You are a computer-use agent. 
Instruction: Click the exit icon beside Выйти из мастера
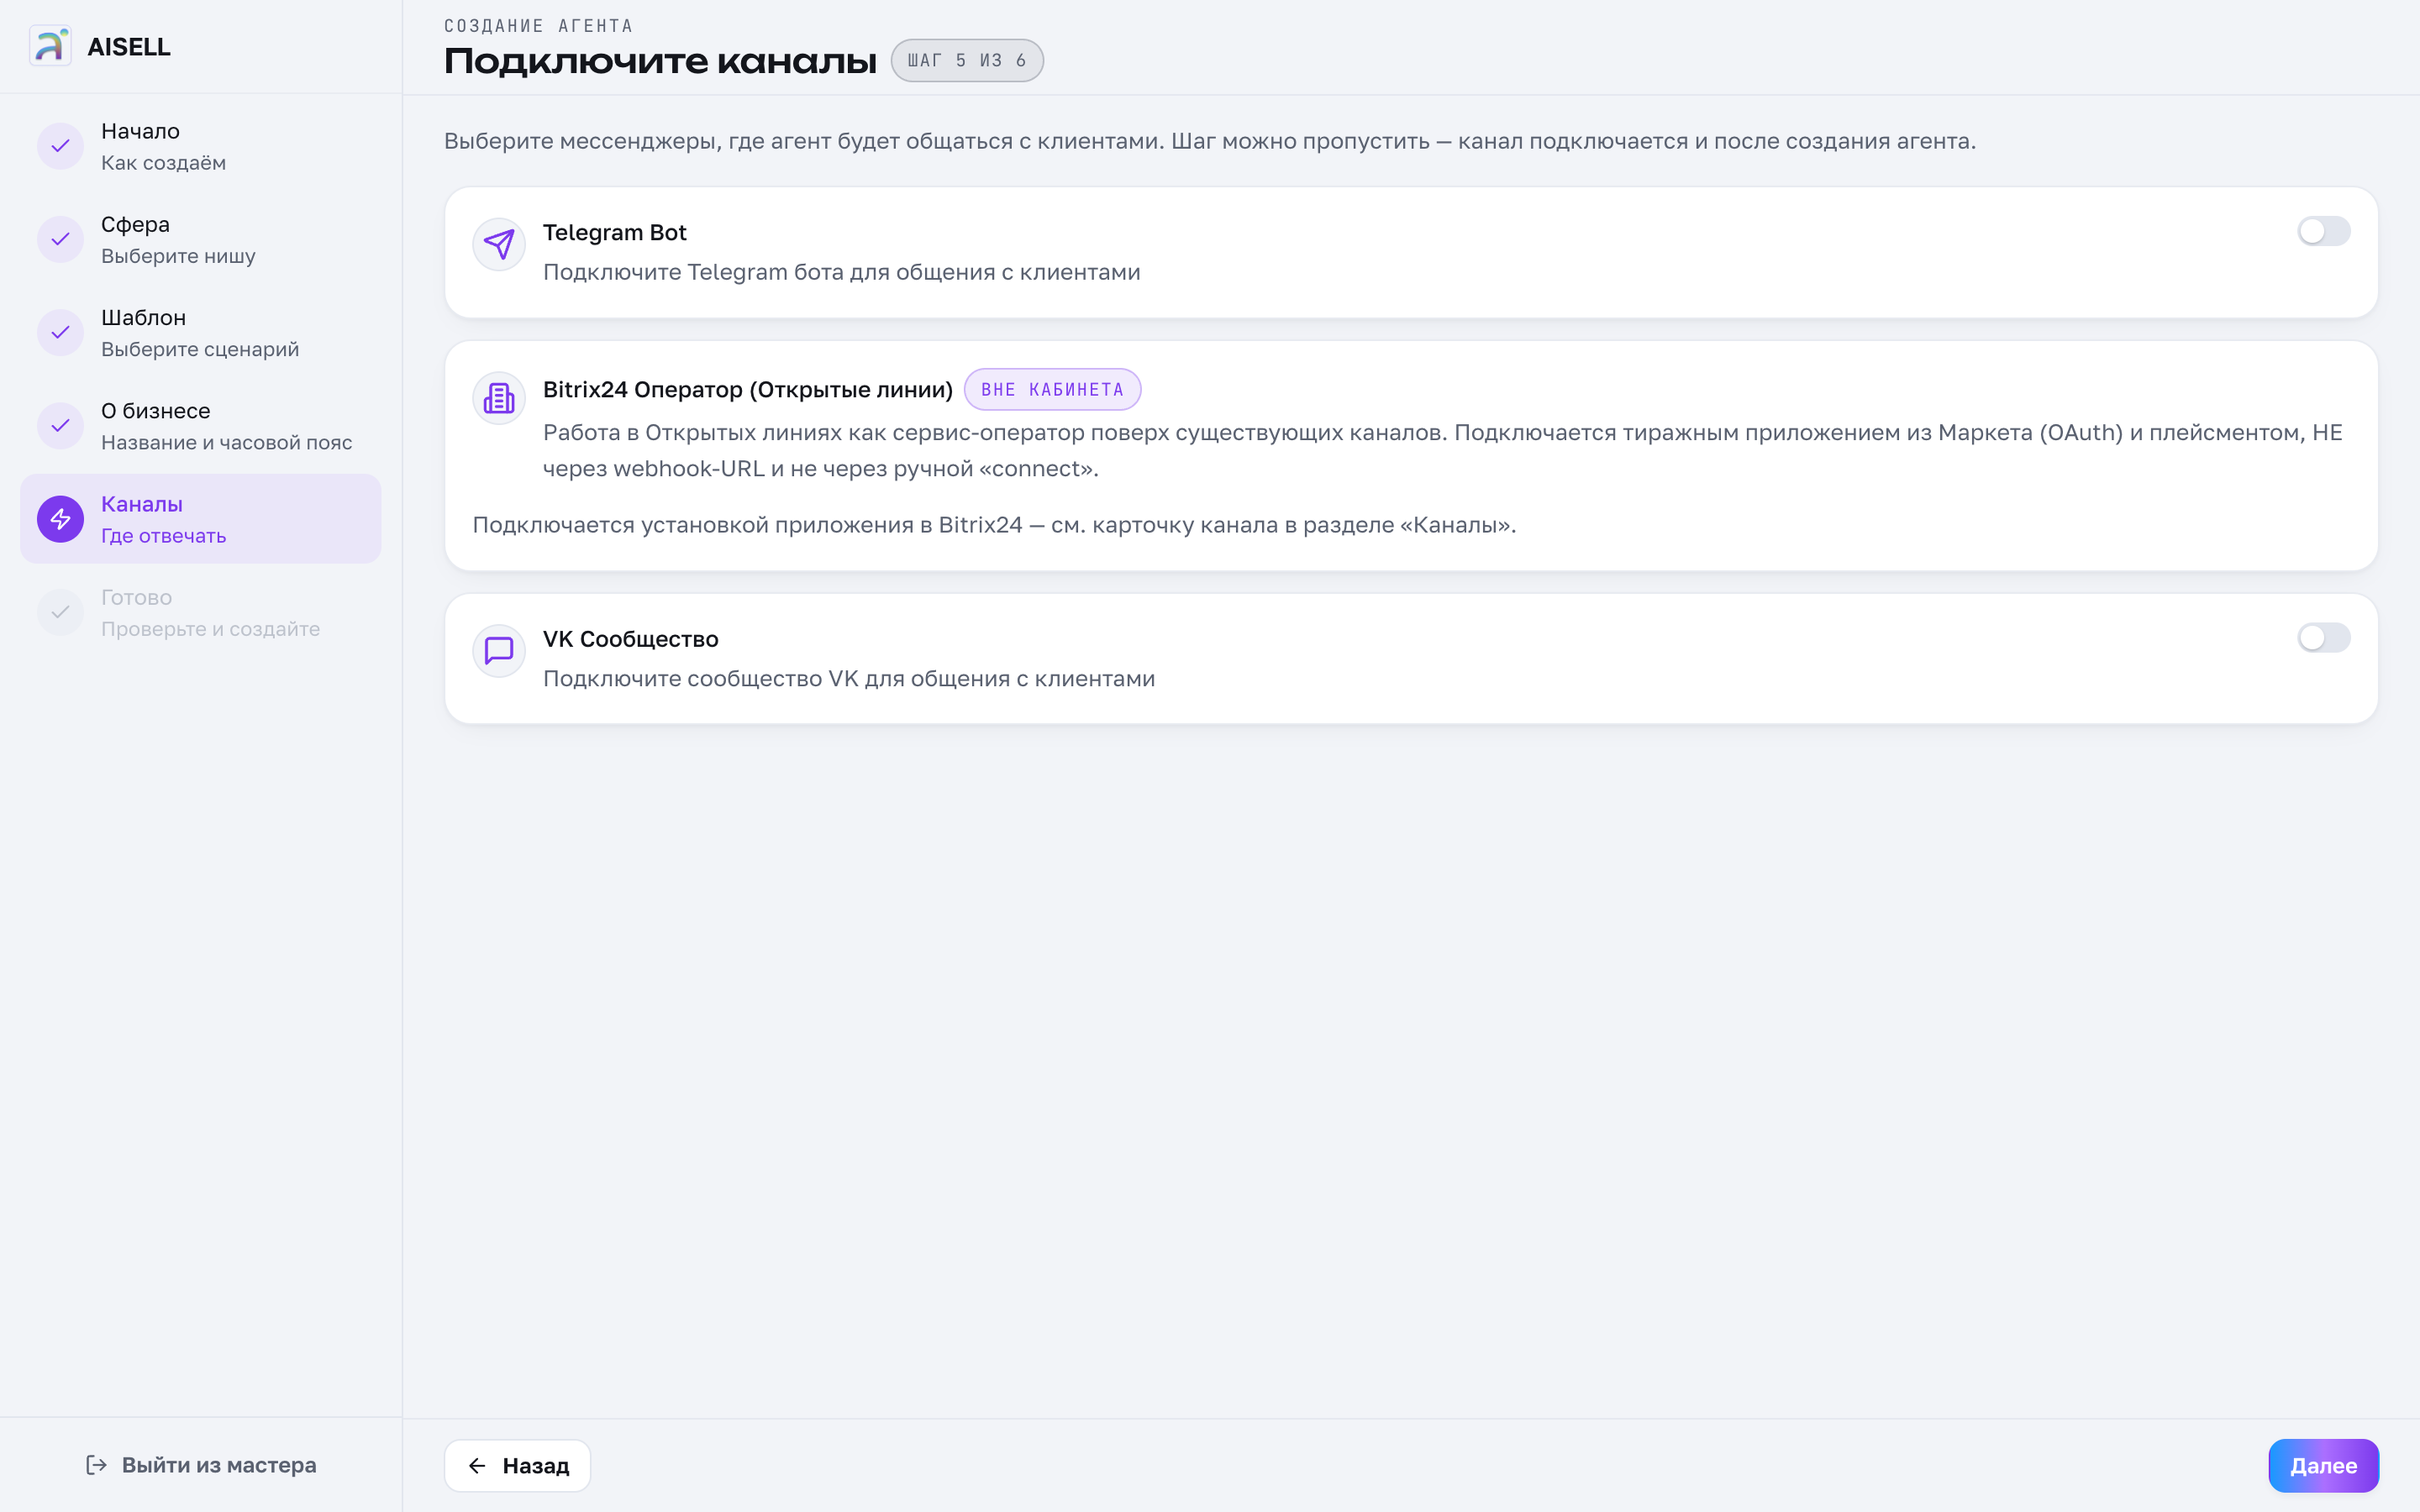pyautogui.click(x=96, y=1465)
